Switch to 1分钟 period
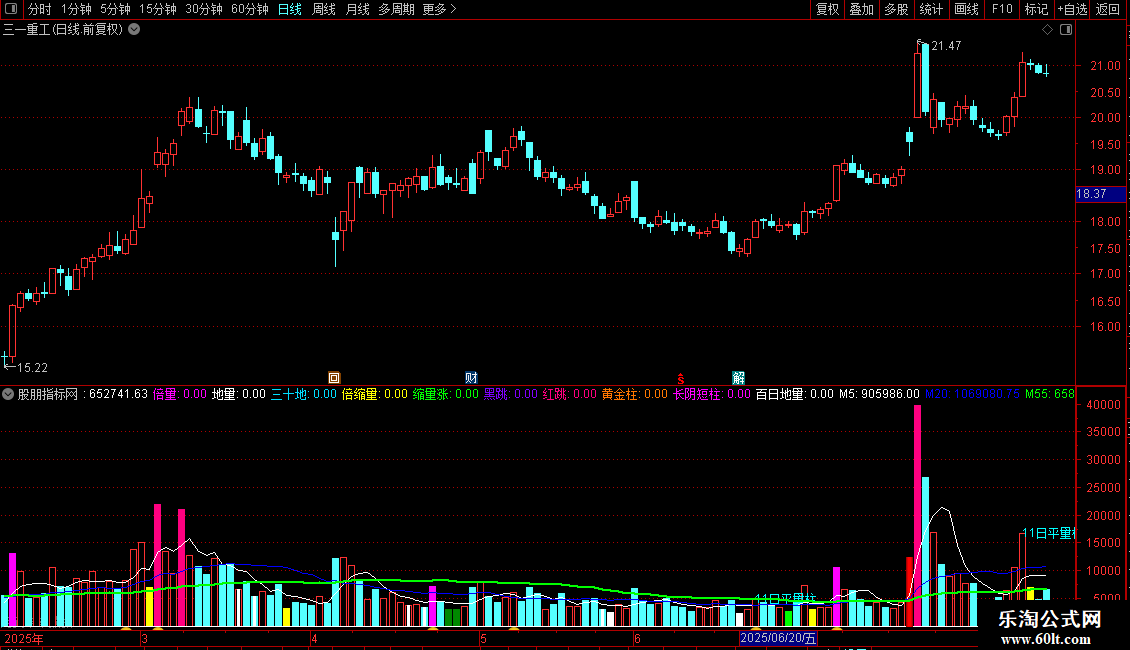The image size is (1130, 650). 76,9
